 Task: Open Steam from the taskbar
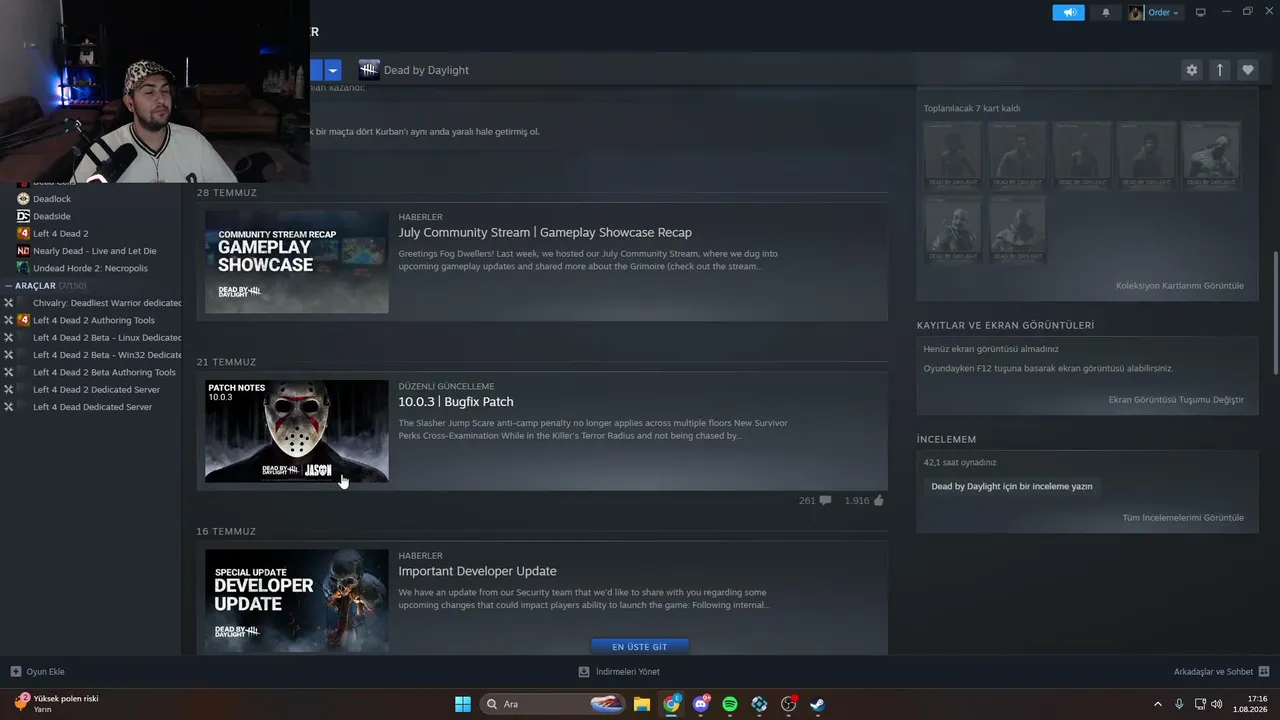tap(817, 704)
